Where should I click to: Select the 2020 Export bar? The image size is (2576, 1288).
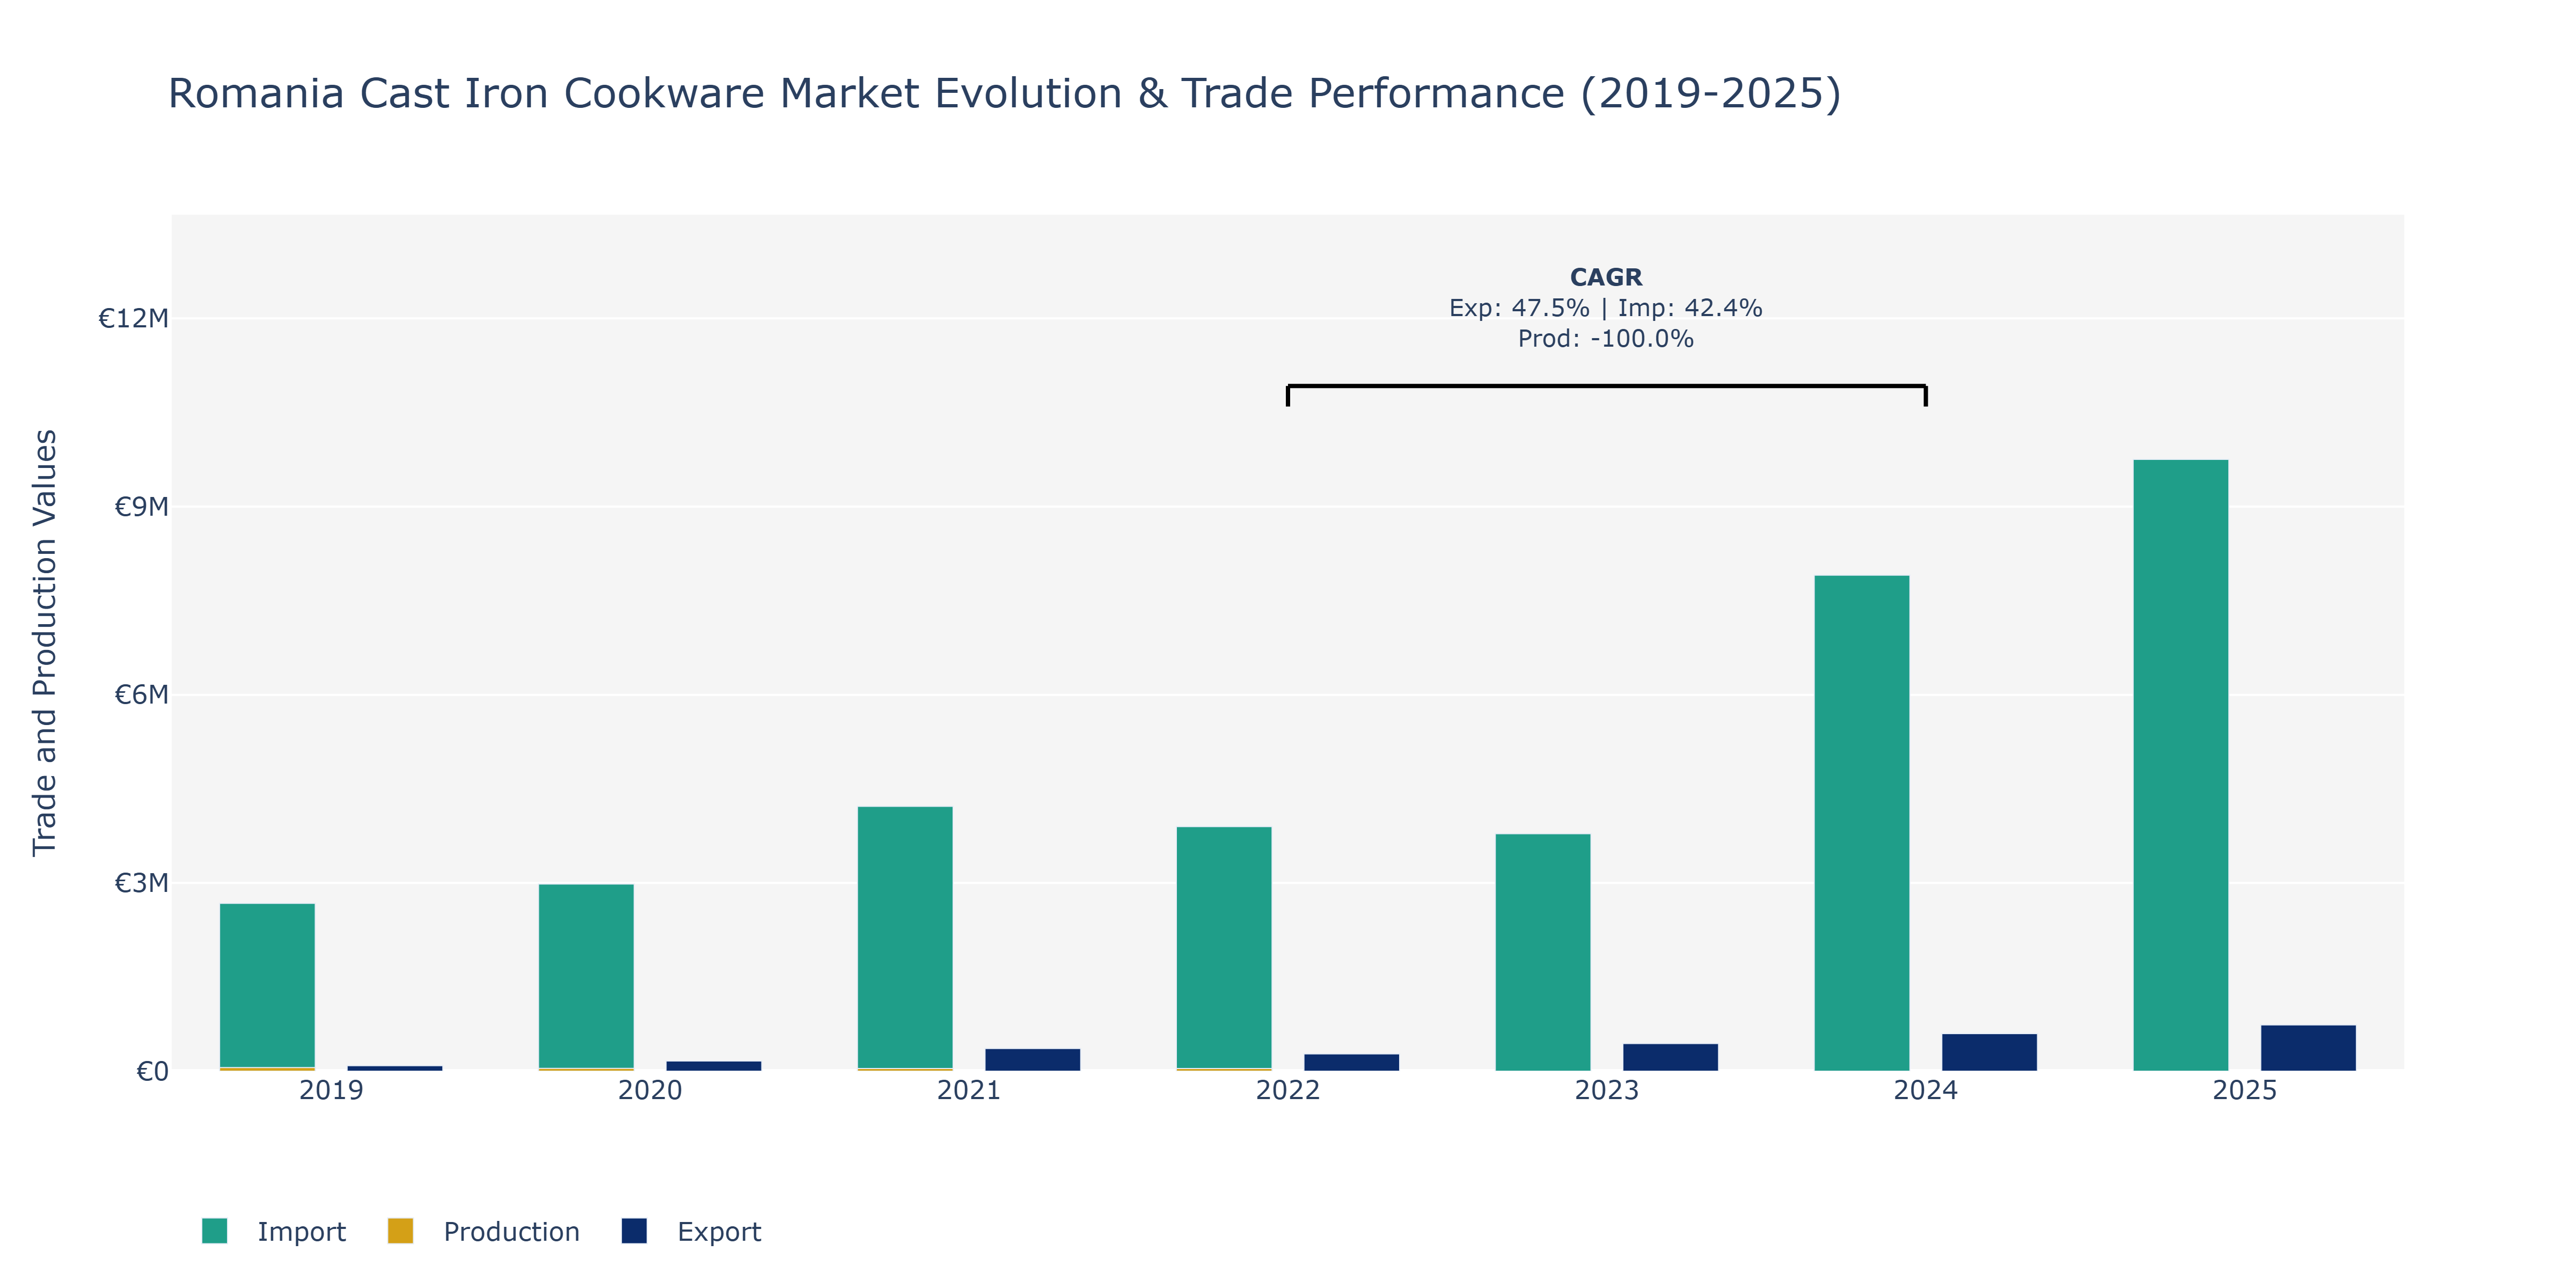[713, 1066]
